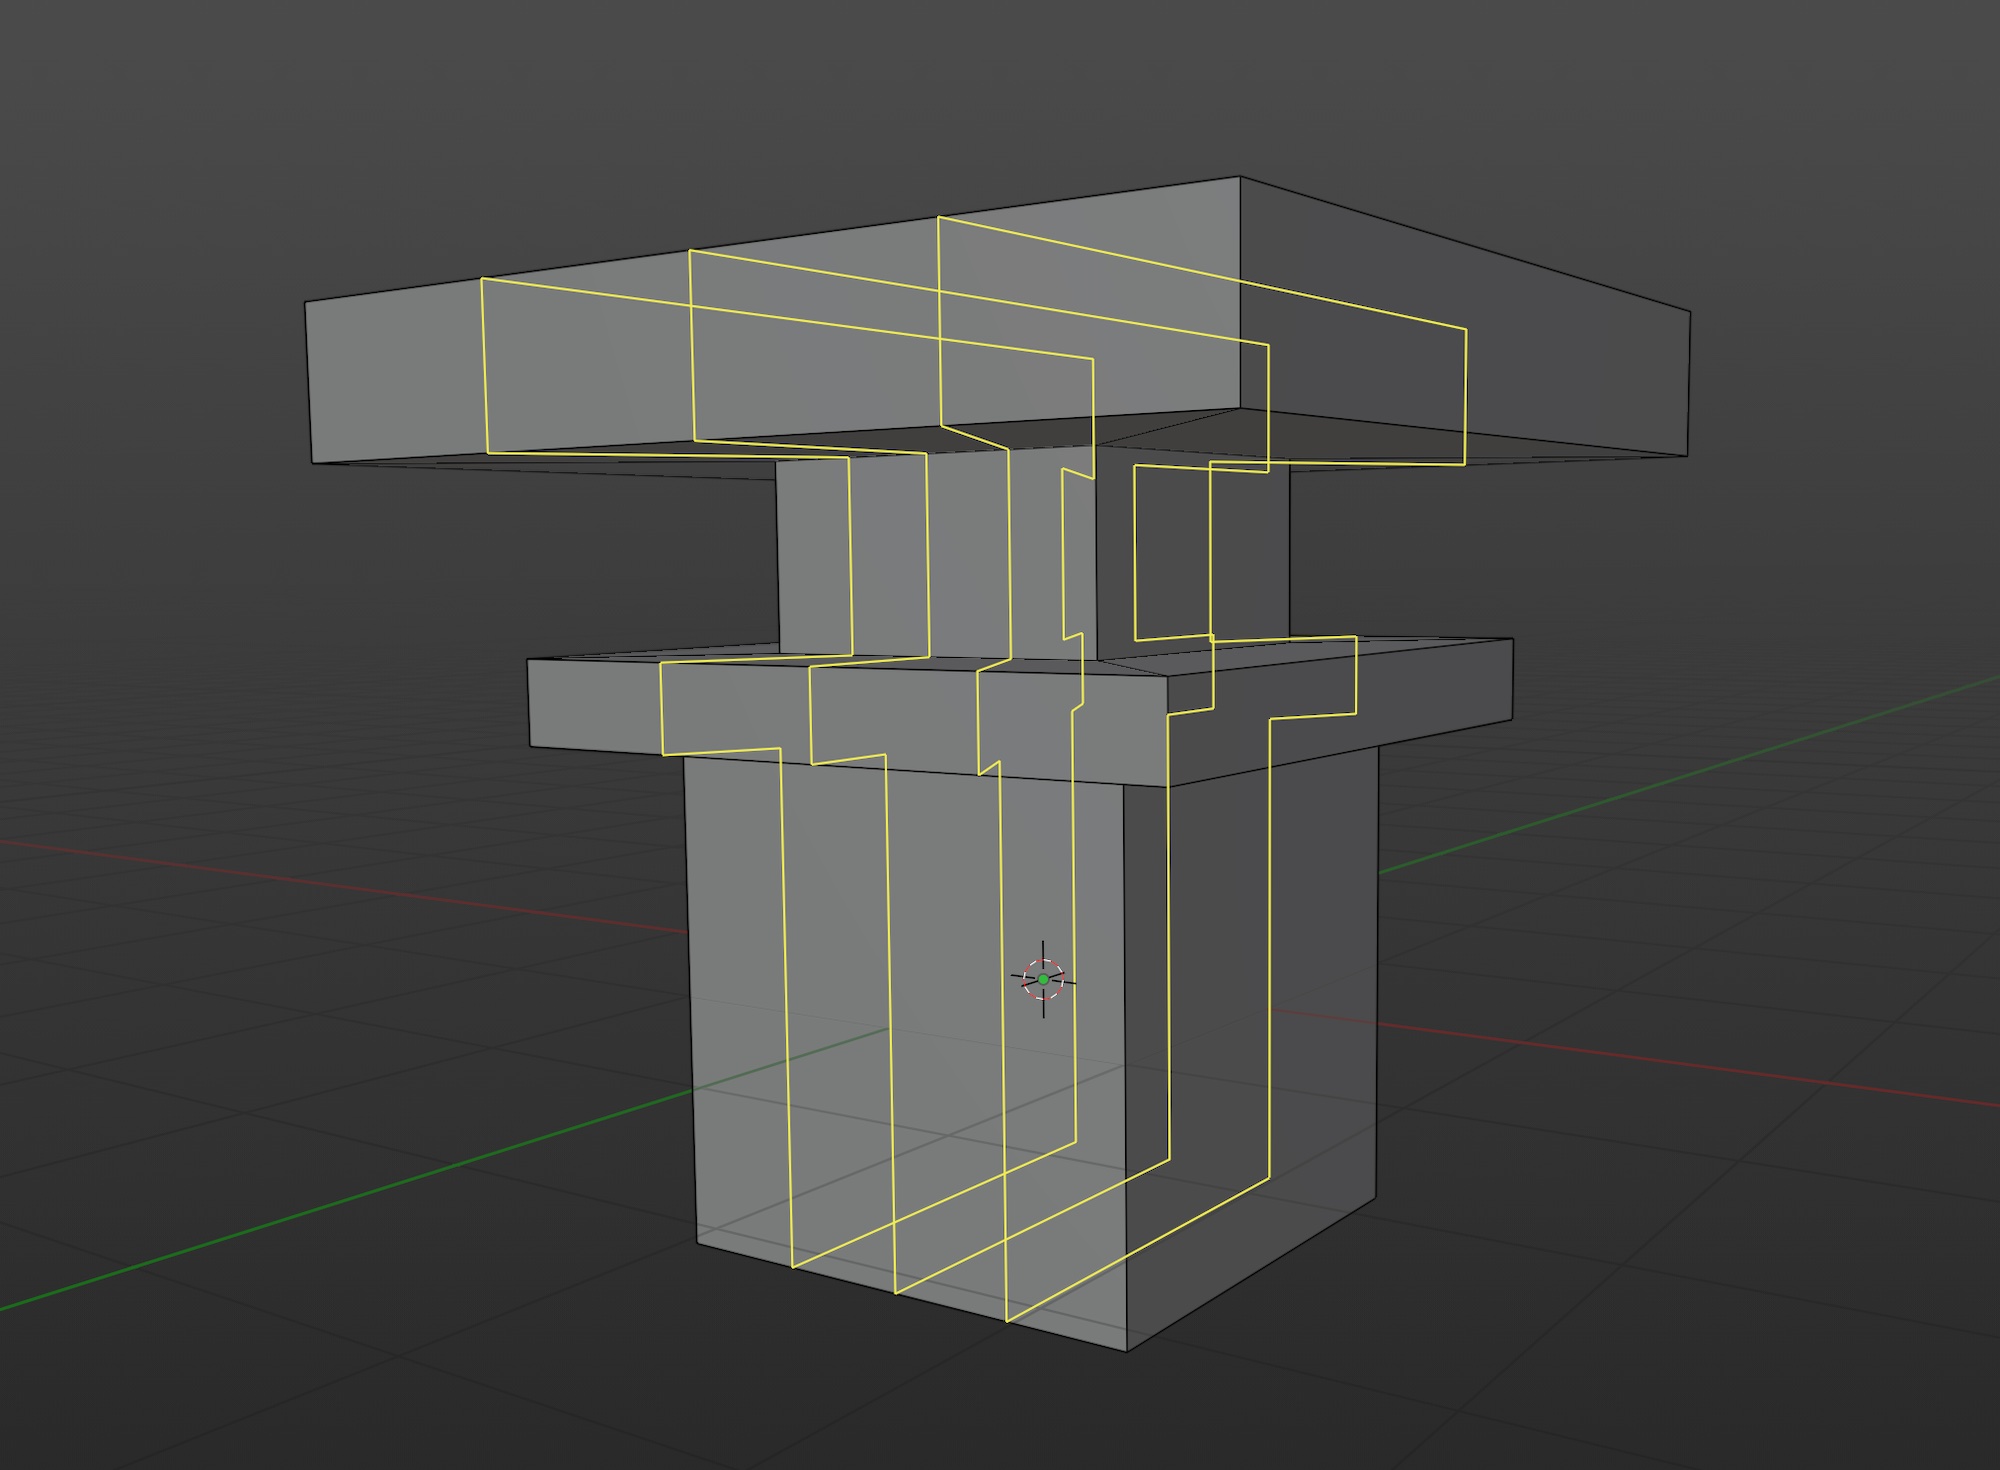
Task: Click the red X axis line left of model
Action: tap(350, 885)
